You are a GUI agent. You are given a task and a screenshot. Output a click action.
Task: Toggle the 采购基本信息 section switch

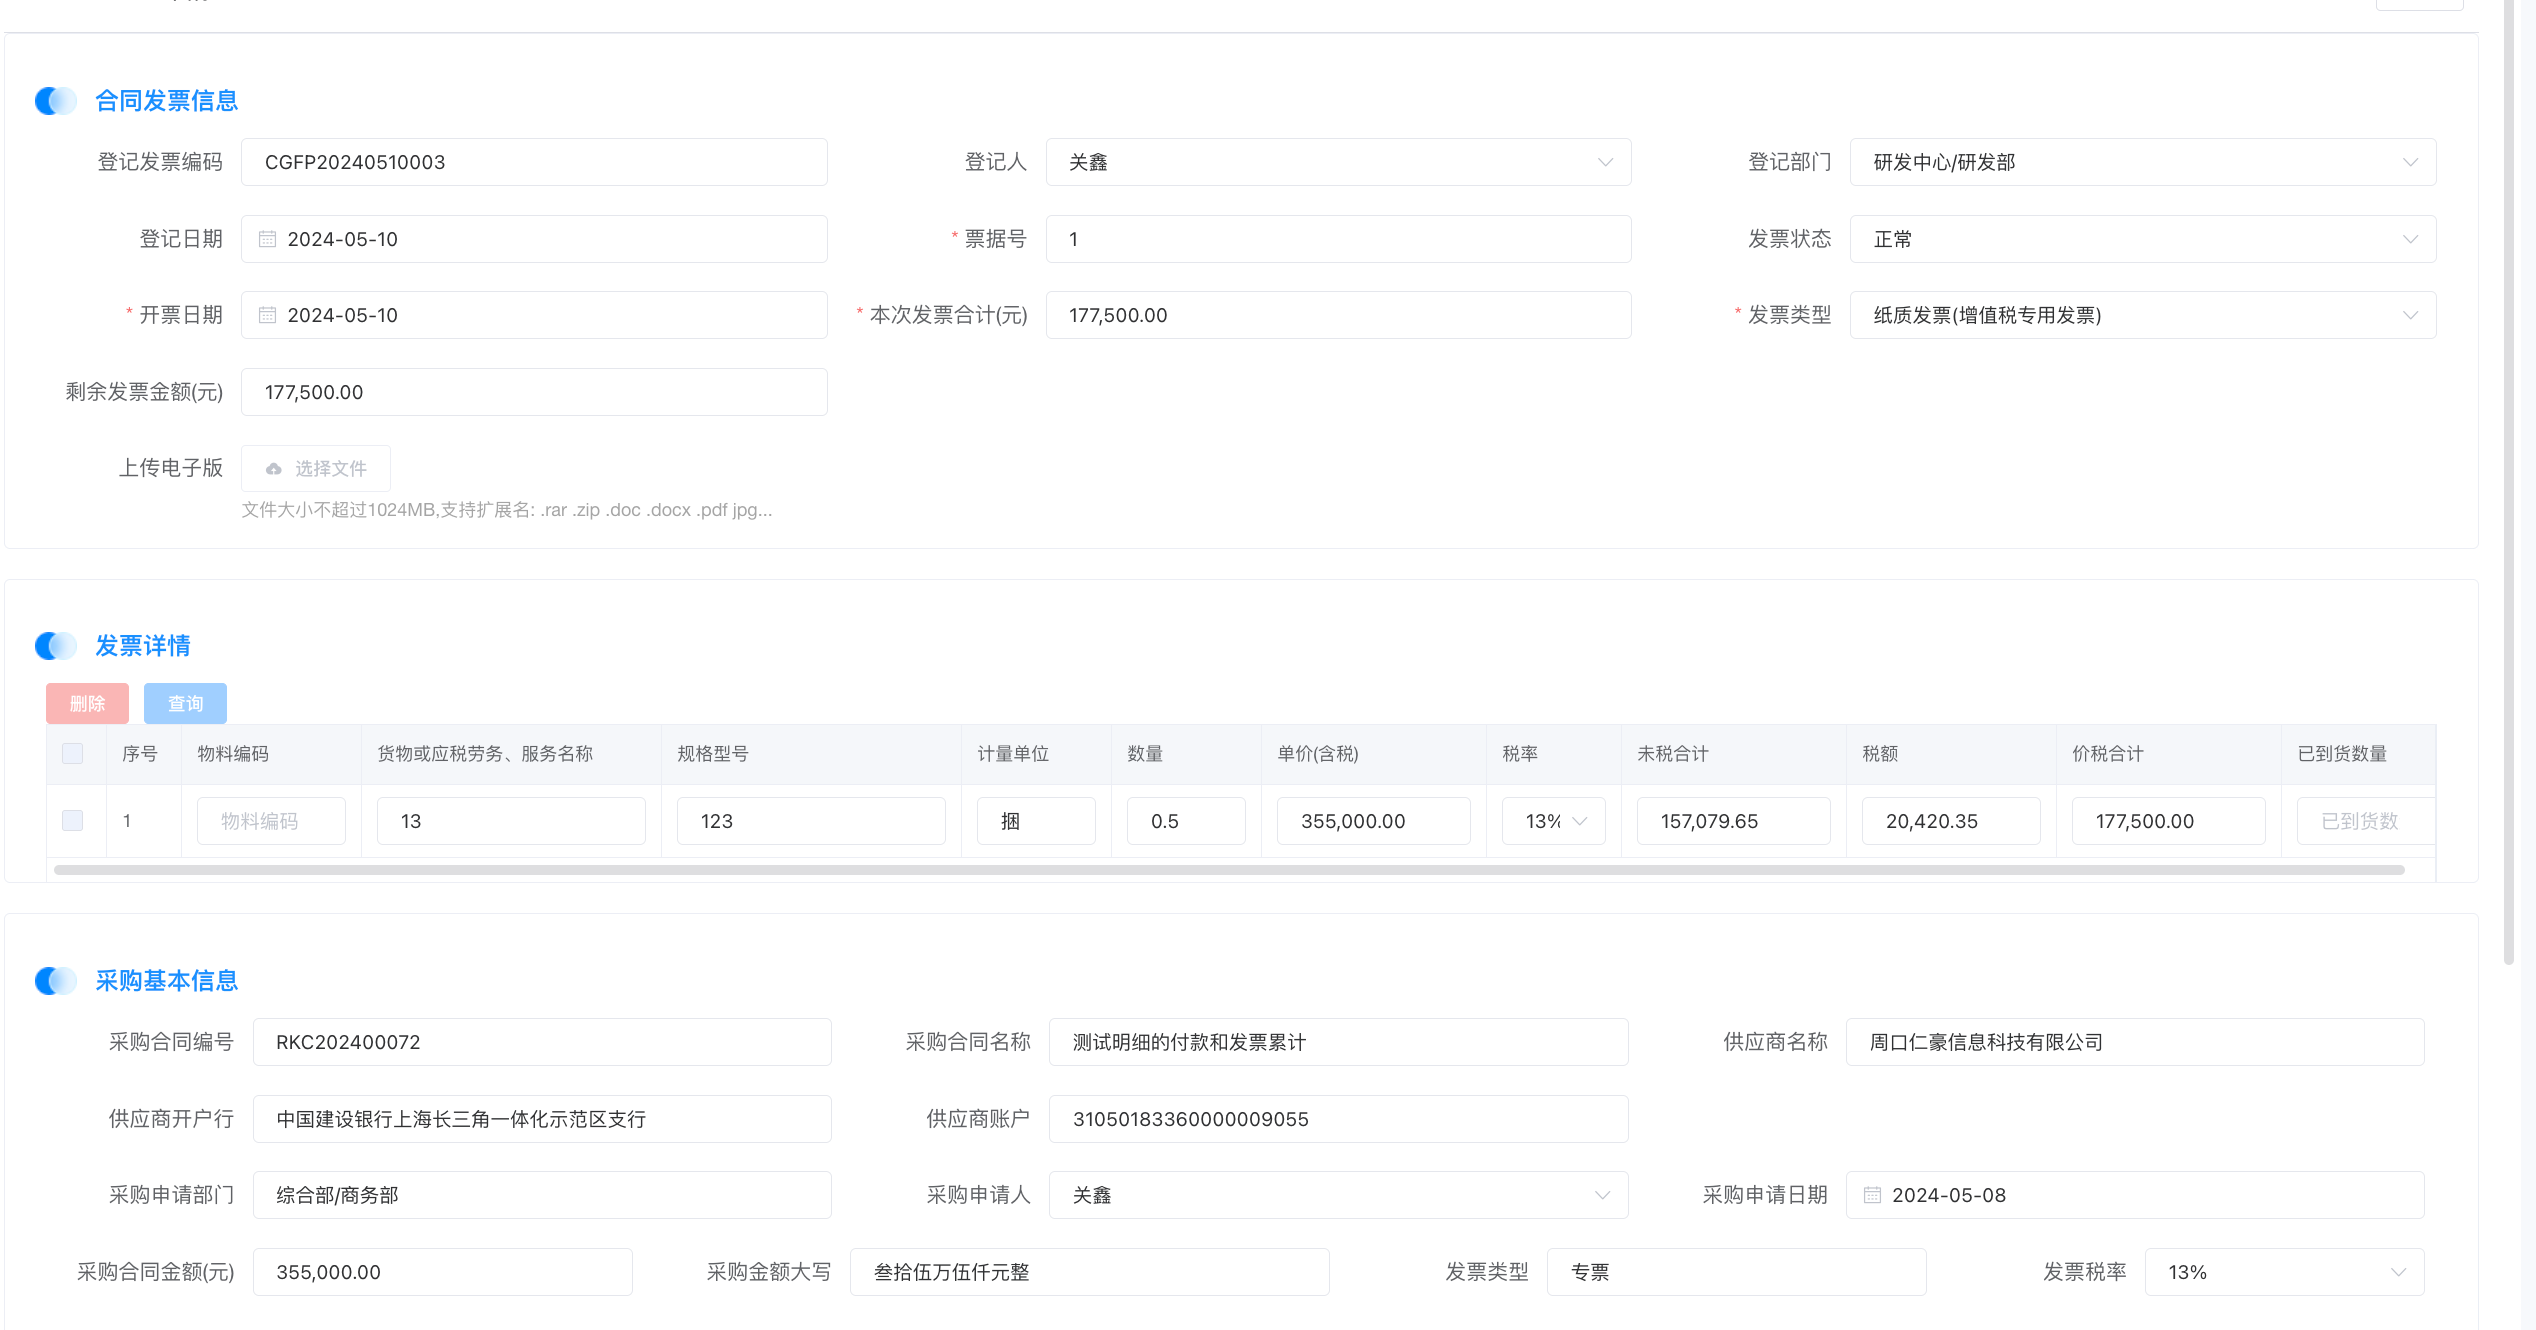(x=56, y=981)
